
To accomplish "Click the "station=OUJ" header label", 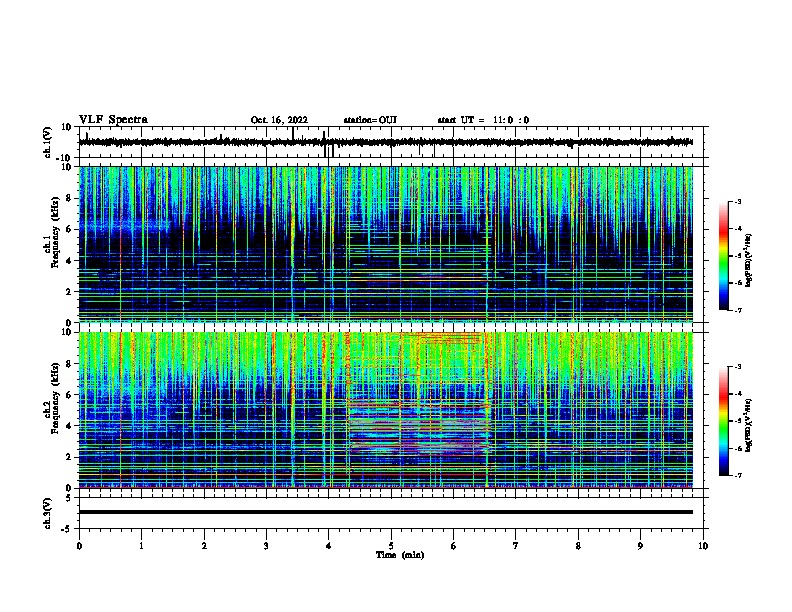I will (x=370, y=120).
